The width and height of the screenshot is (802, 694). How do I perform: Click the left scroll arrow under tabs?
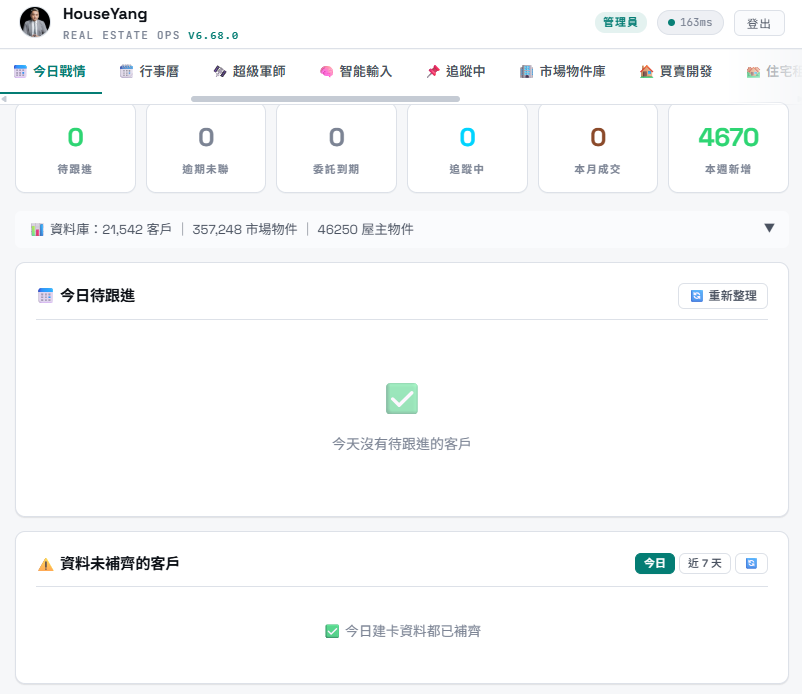[x=4, y=99]
